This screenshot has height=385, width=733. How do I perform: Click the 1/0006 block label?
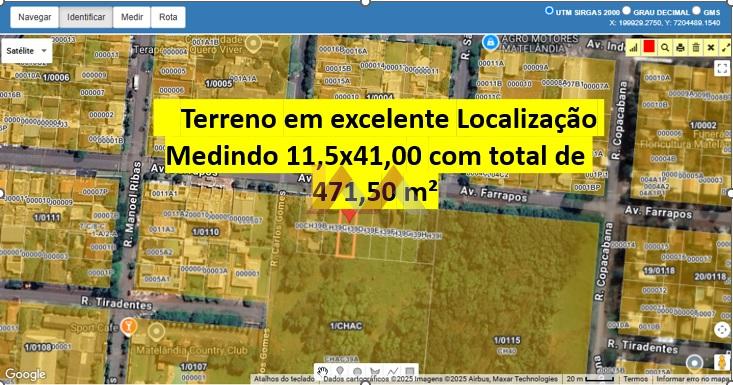[x=56, y=78]
